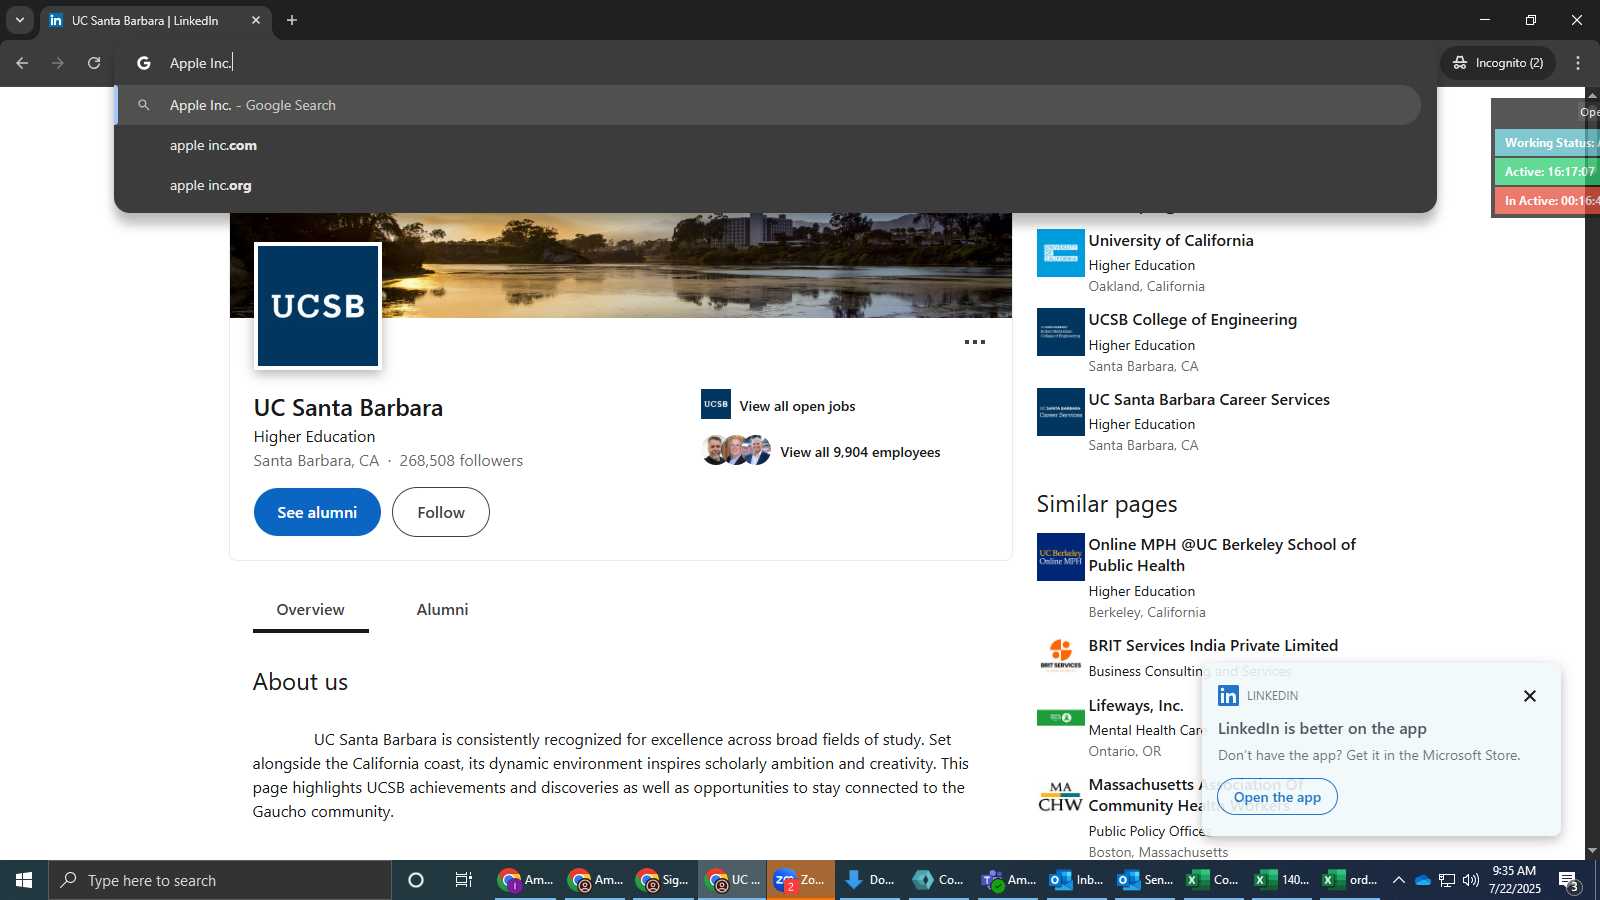1600x900 pixels.
Task: Click the Lifeways logo icon
Action: (1061, 717)
